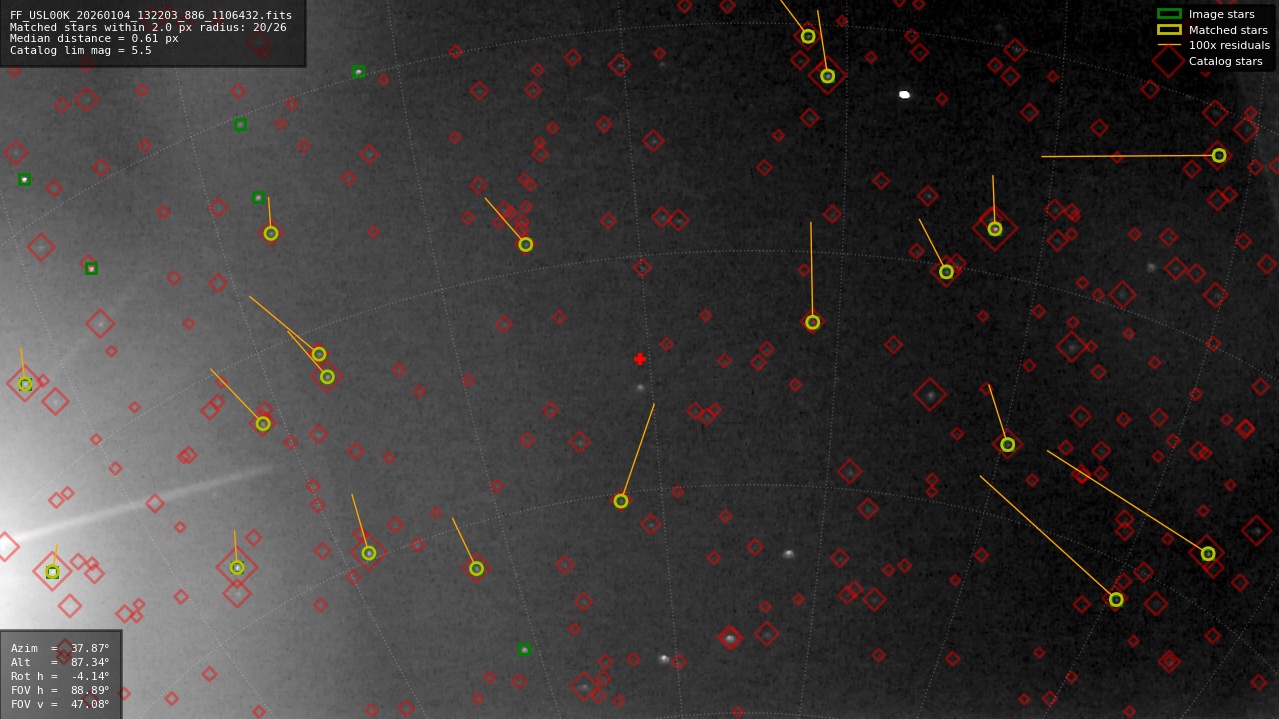Viewport: 1279px width, 719px height.
Task: Click the 'Image stars' legend label
Action: point(1221,14)
